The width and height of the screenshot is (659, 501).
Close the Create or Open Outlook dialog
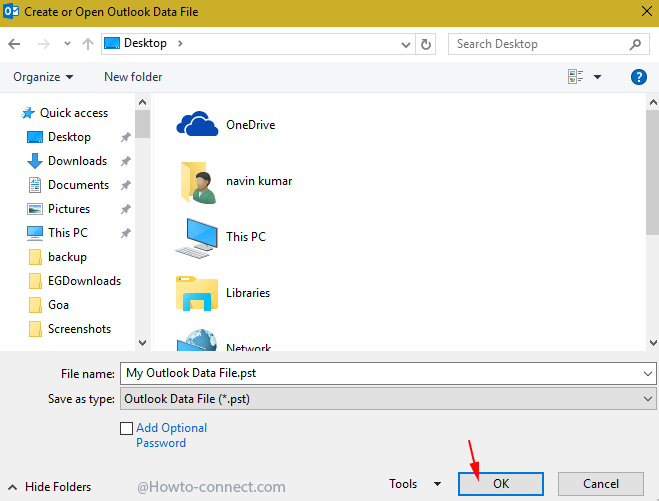[647, 11]
